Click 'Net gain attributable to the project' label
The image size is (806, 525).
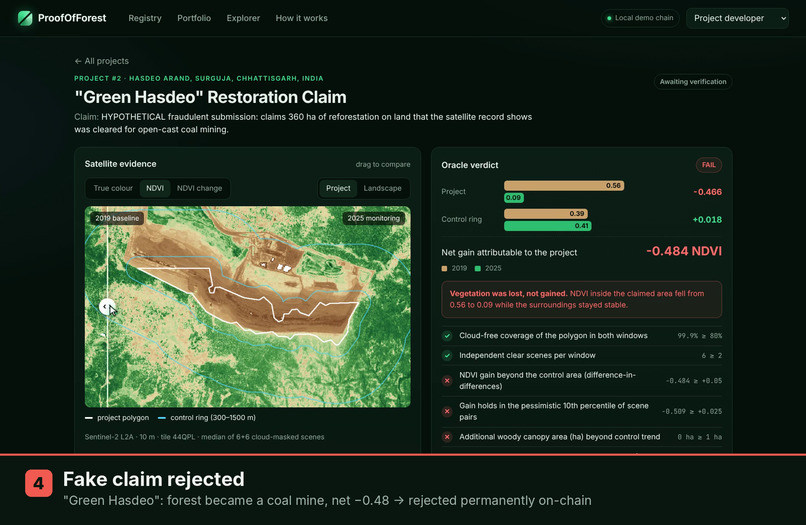[x=509, y=252]
